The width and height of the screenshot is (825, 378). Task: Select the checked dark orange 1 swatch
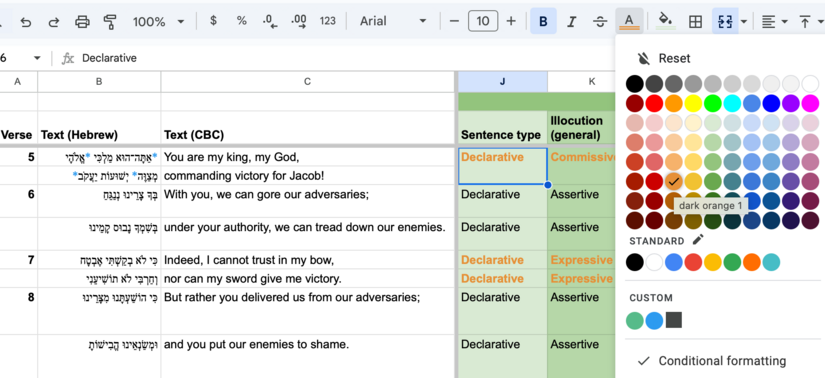tap(673, 182)
